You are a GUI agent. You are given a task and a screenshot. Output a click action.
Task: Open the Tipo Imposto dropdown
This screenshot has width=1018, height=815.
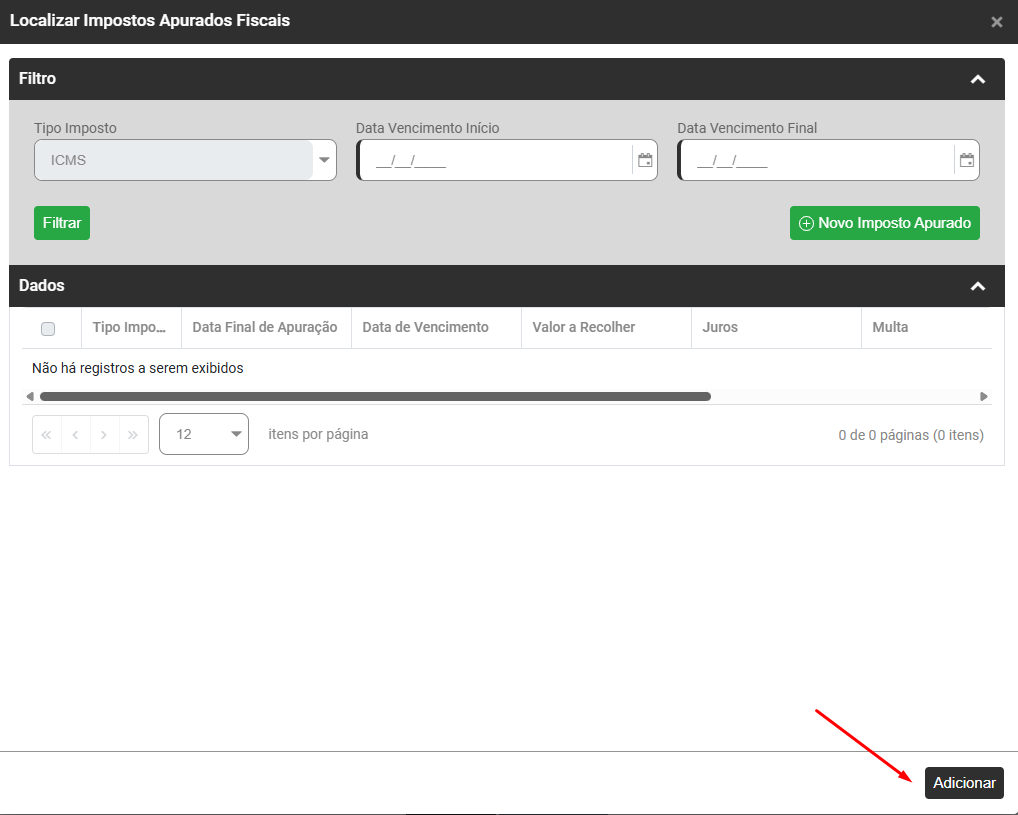coord(324,160)
